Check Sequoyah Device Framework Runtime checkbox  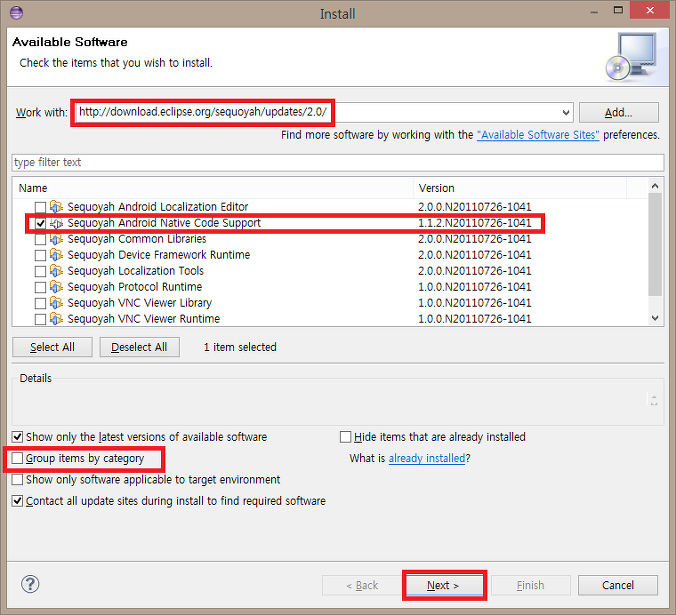pyautogui.click(x=40, y=255)
